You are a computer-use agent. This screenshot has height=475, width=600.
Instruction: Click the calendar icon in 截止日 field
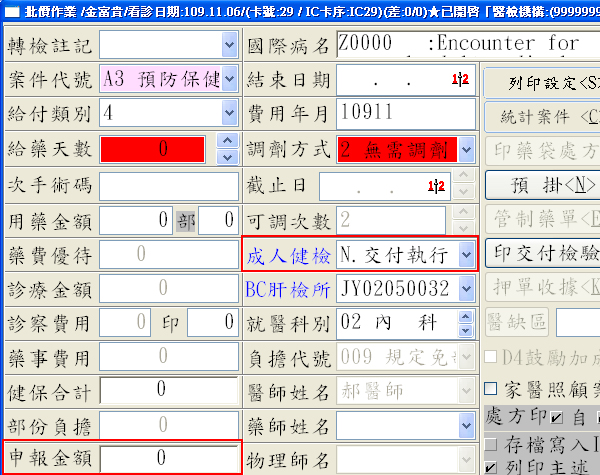point(437,186)
